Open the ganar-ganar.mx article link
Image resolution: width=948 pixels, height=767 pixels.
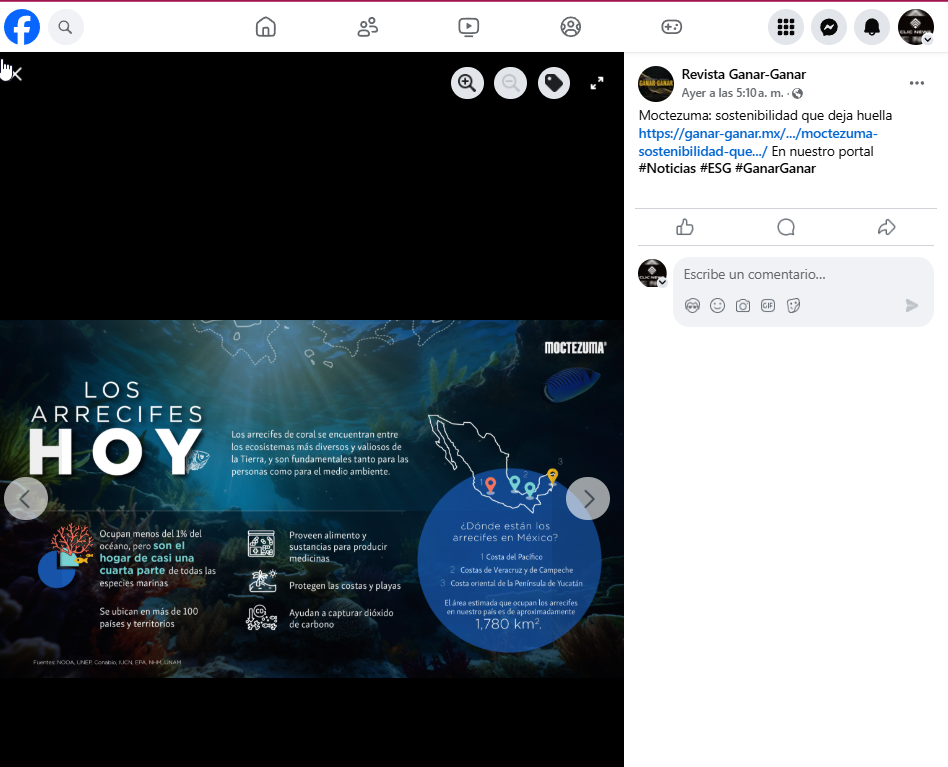pos(757,133)
